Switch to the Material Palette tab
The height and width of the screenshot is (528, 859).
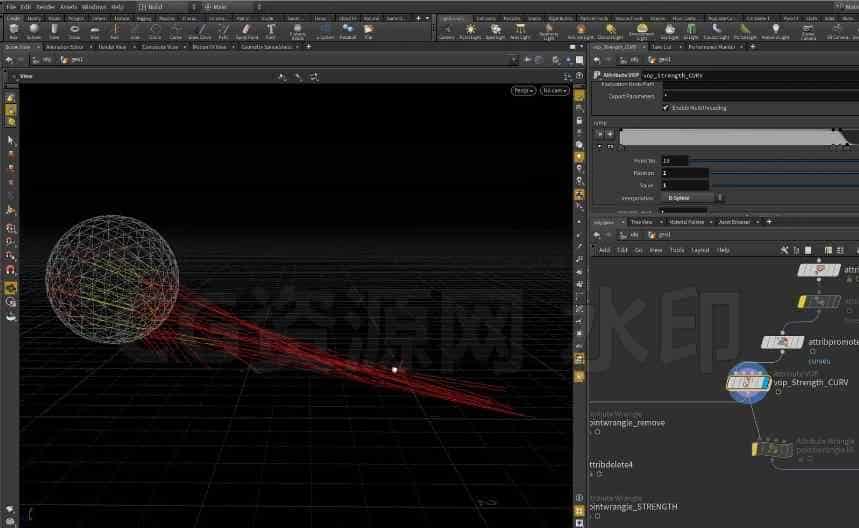coord(687,222)
